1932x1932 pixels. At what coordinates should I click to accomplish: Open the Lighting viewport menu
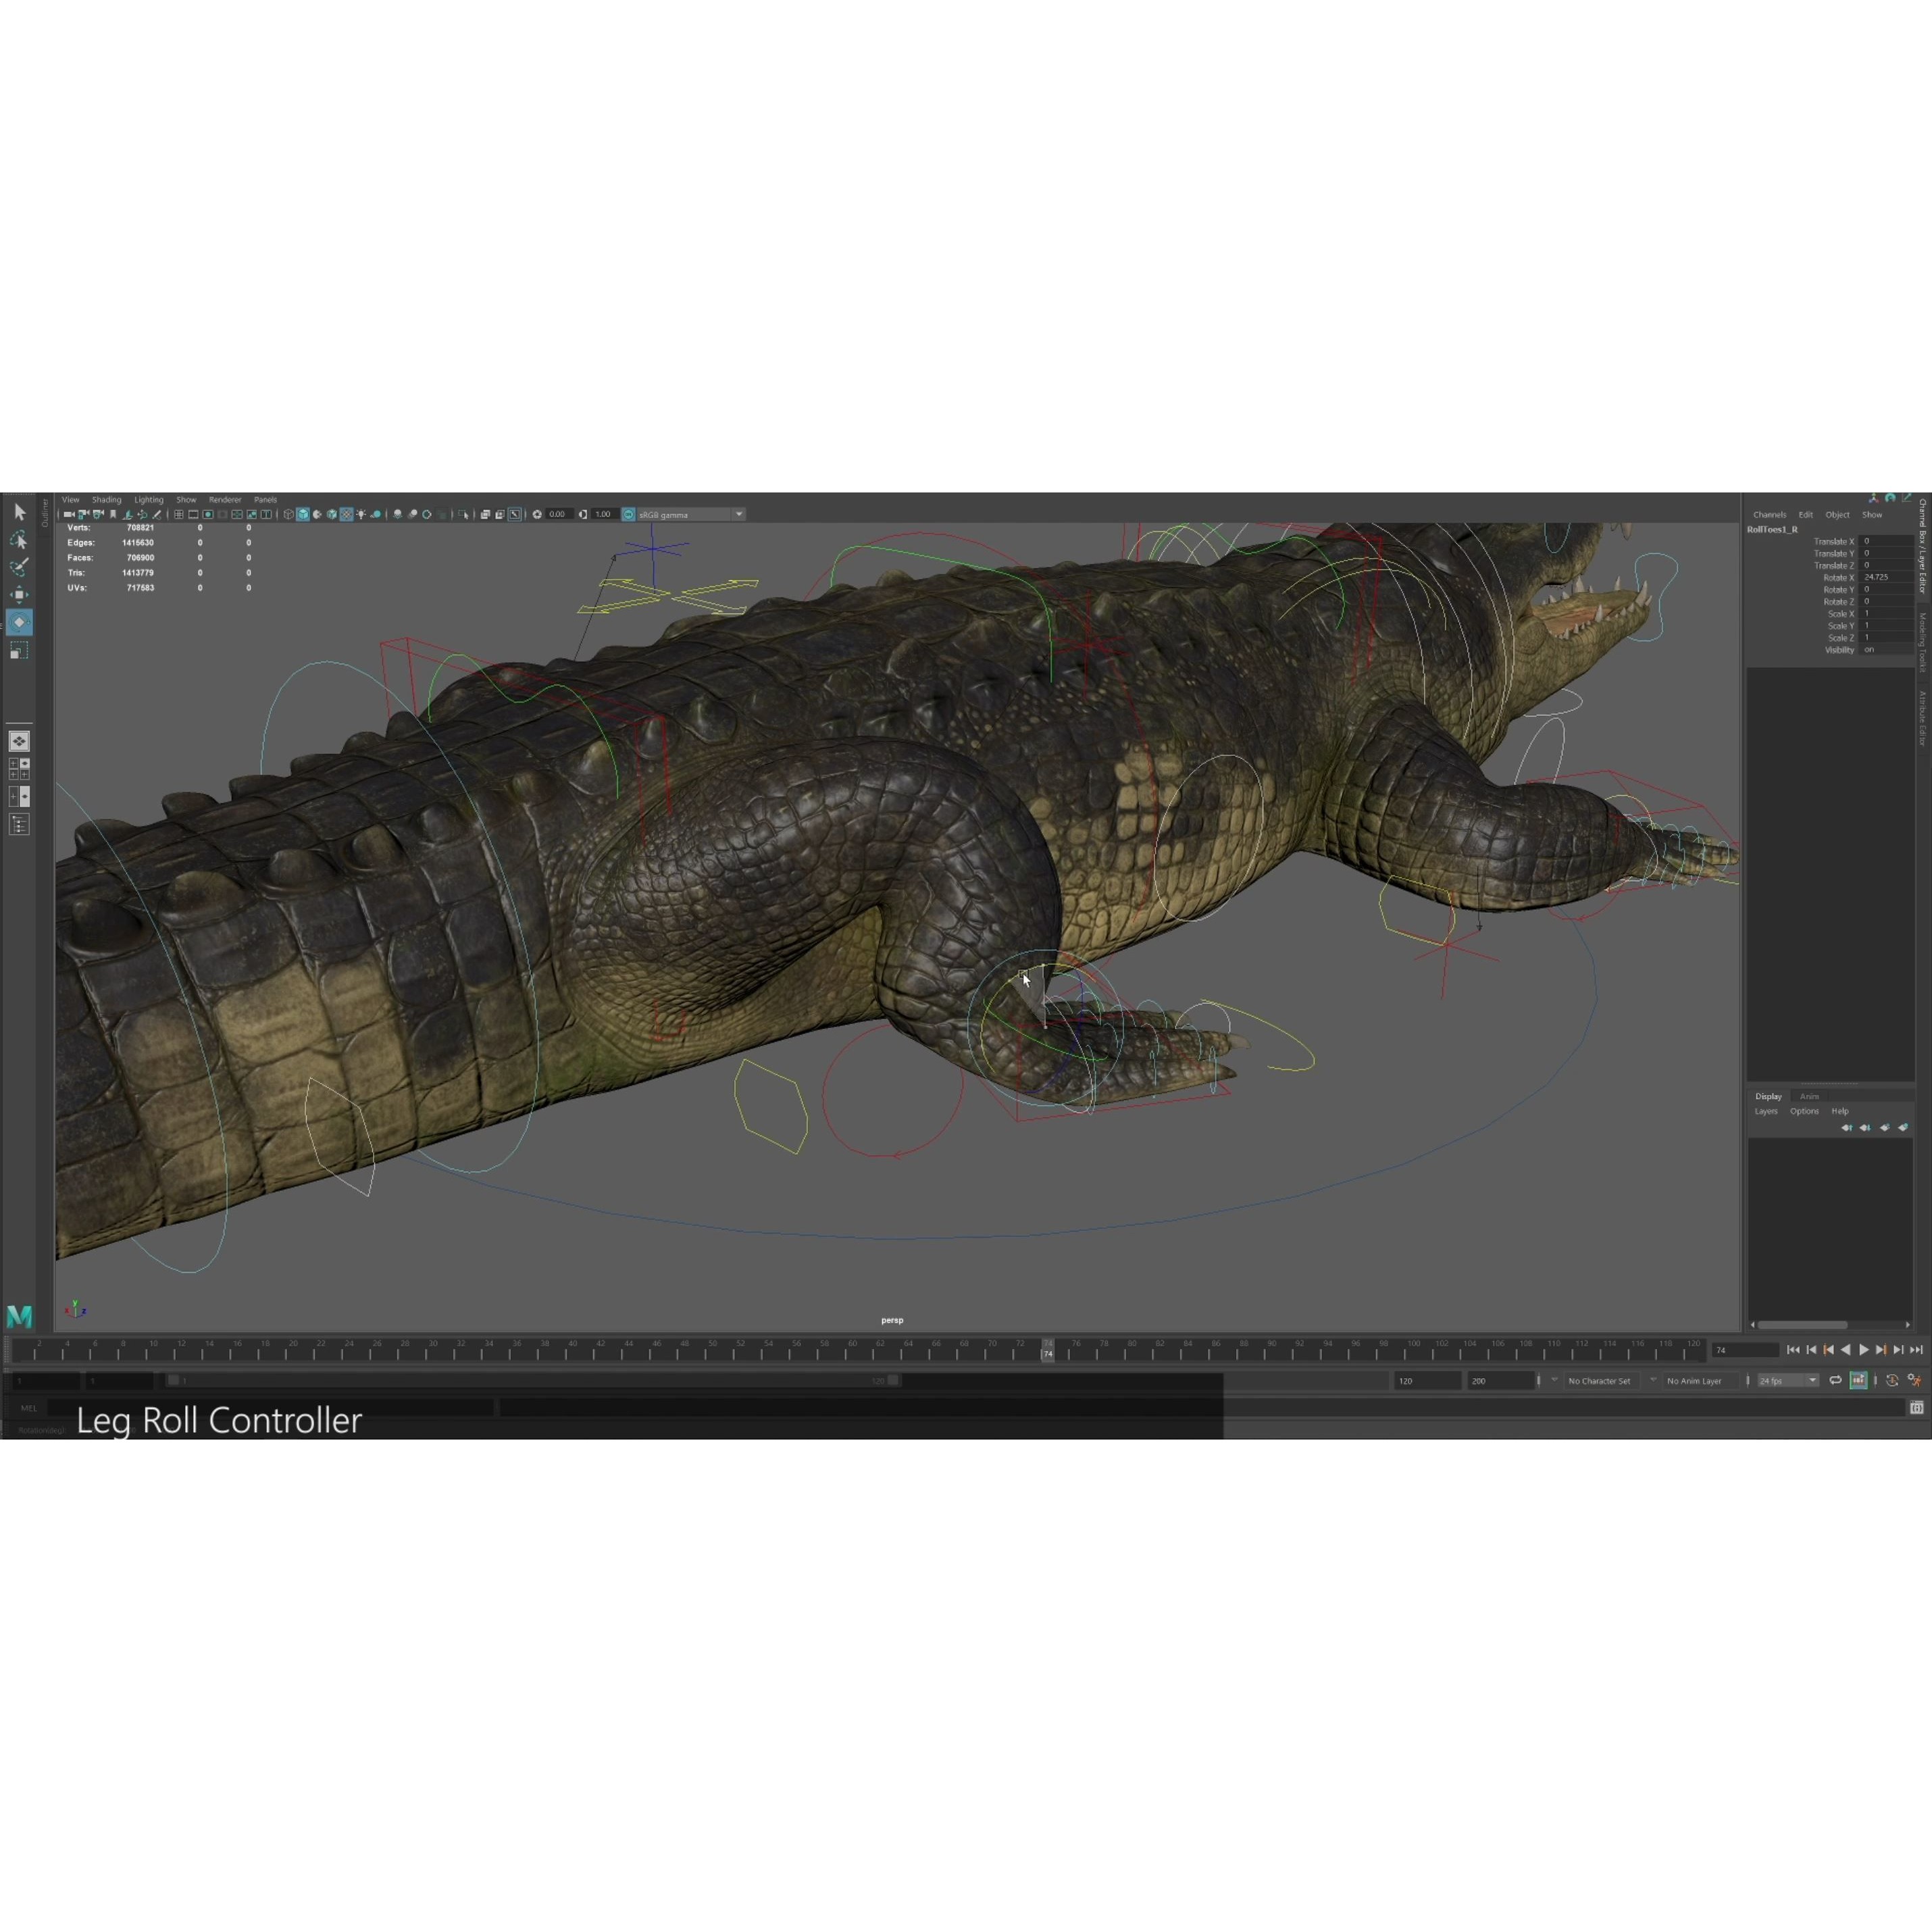pos(149,499)
